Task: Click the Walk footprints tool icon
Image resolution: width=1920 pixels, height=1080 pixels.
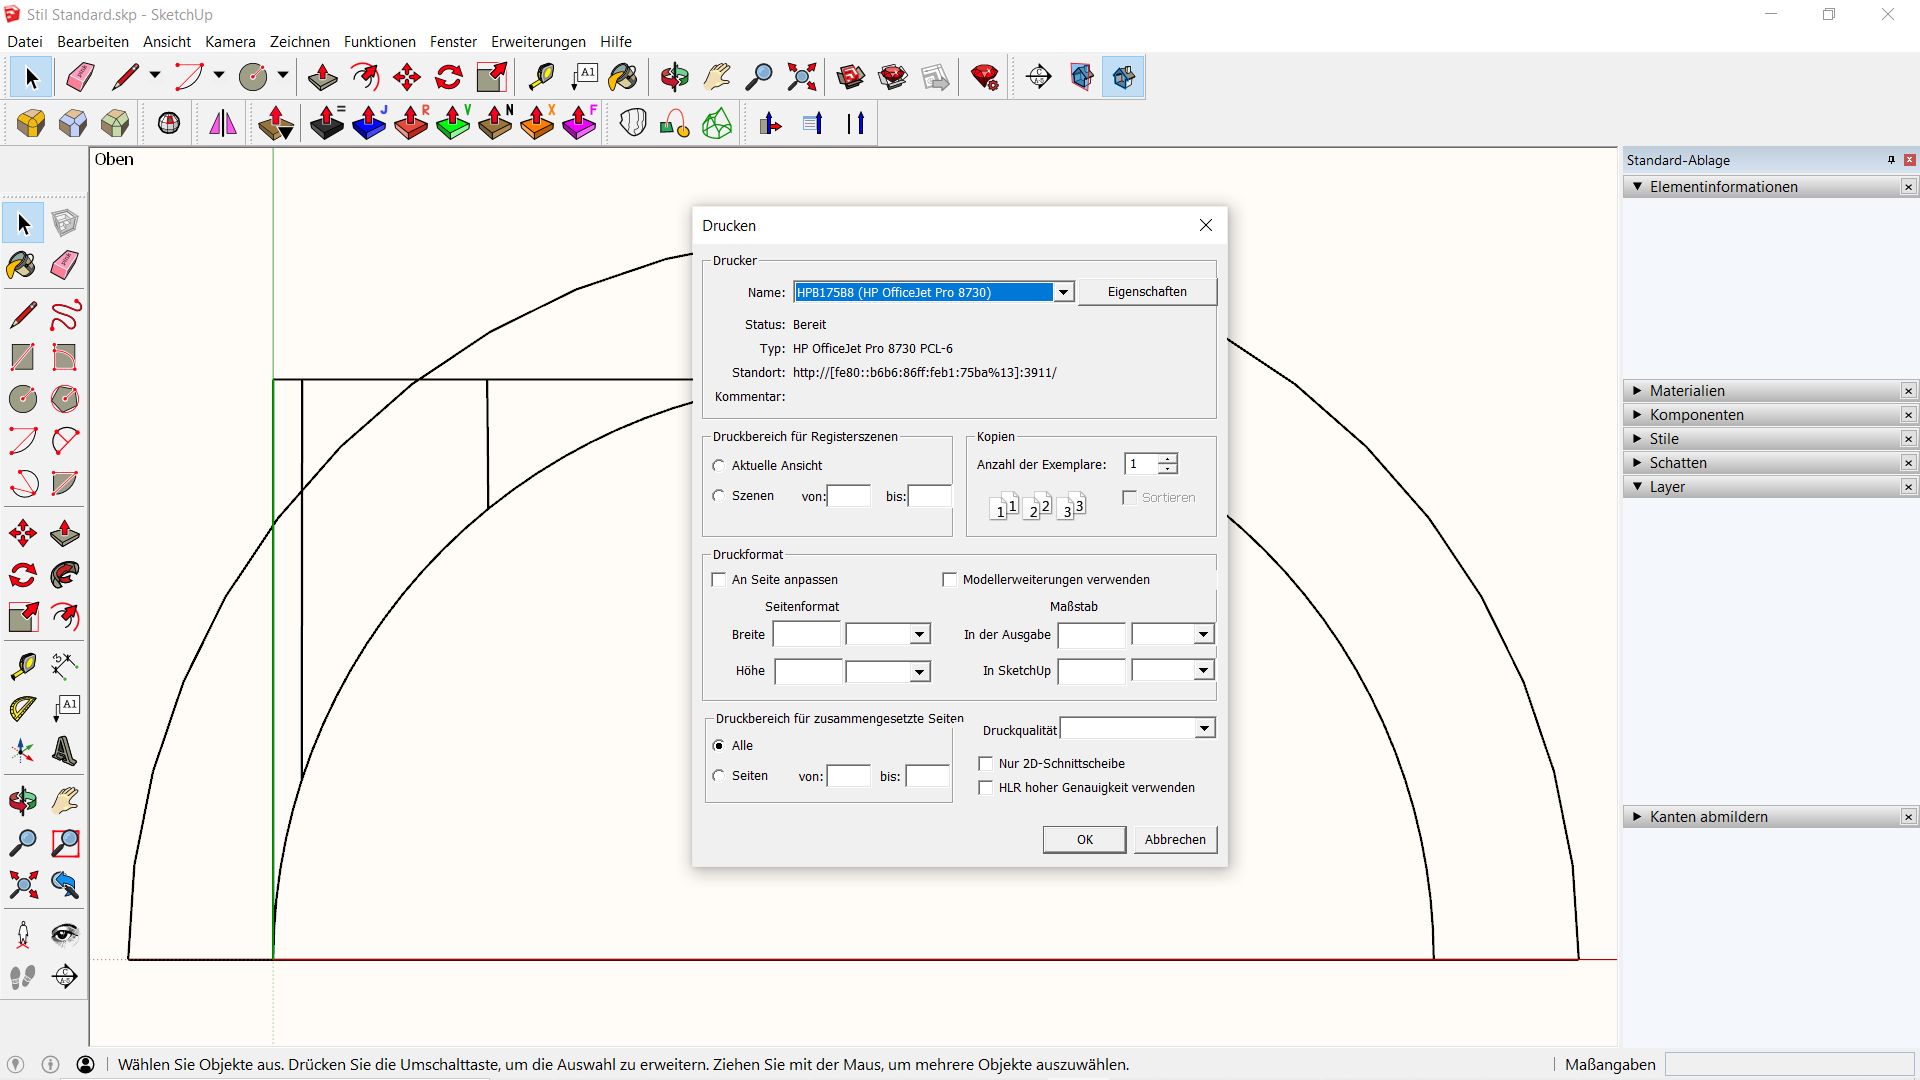Action: 22,977
